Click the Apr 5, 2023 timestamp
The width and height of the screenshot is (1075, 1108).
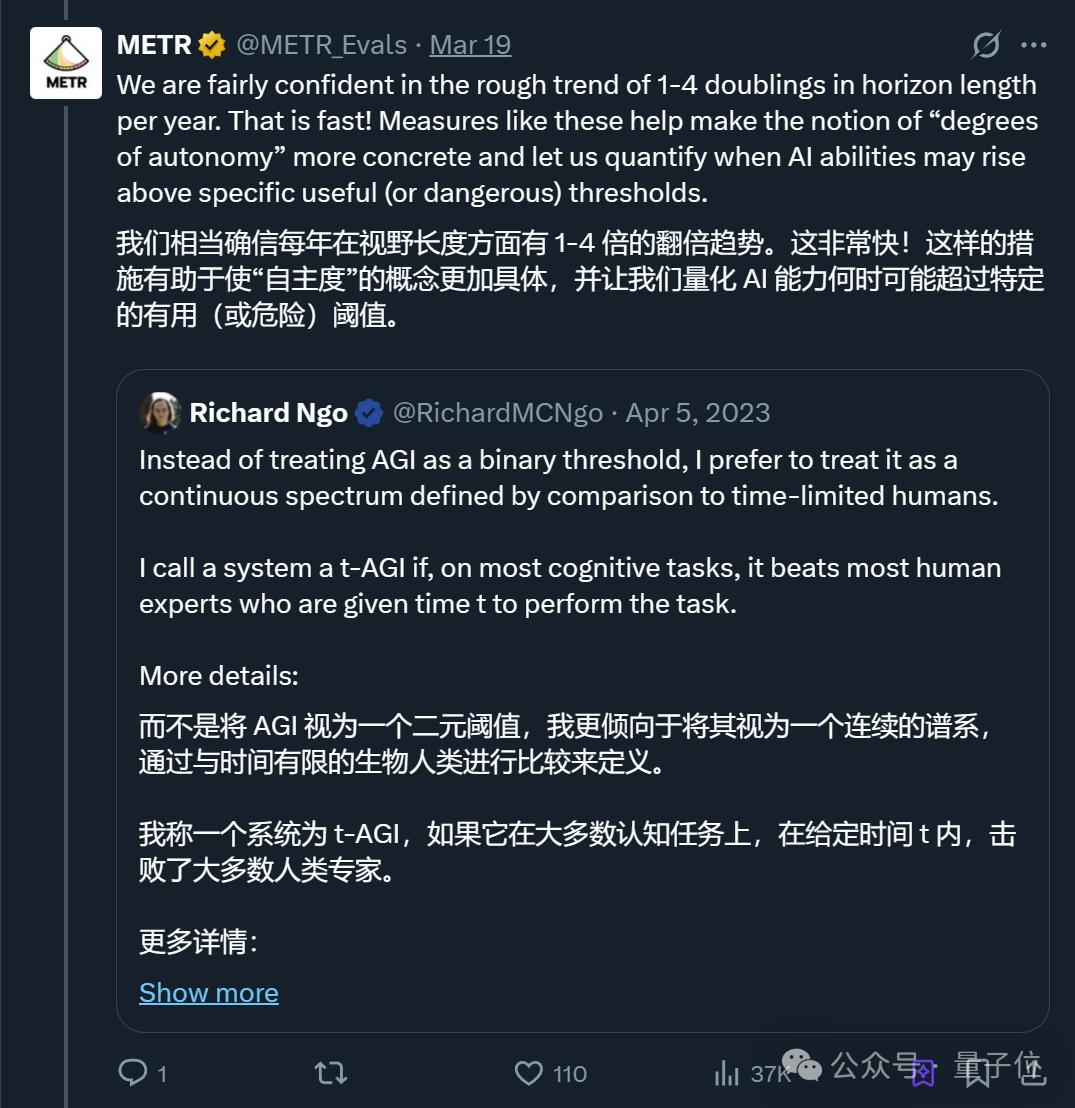click(696, 412)
